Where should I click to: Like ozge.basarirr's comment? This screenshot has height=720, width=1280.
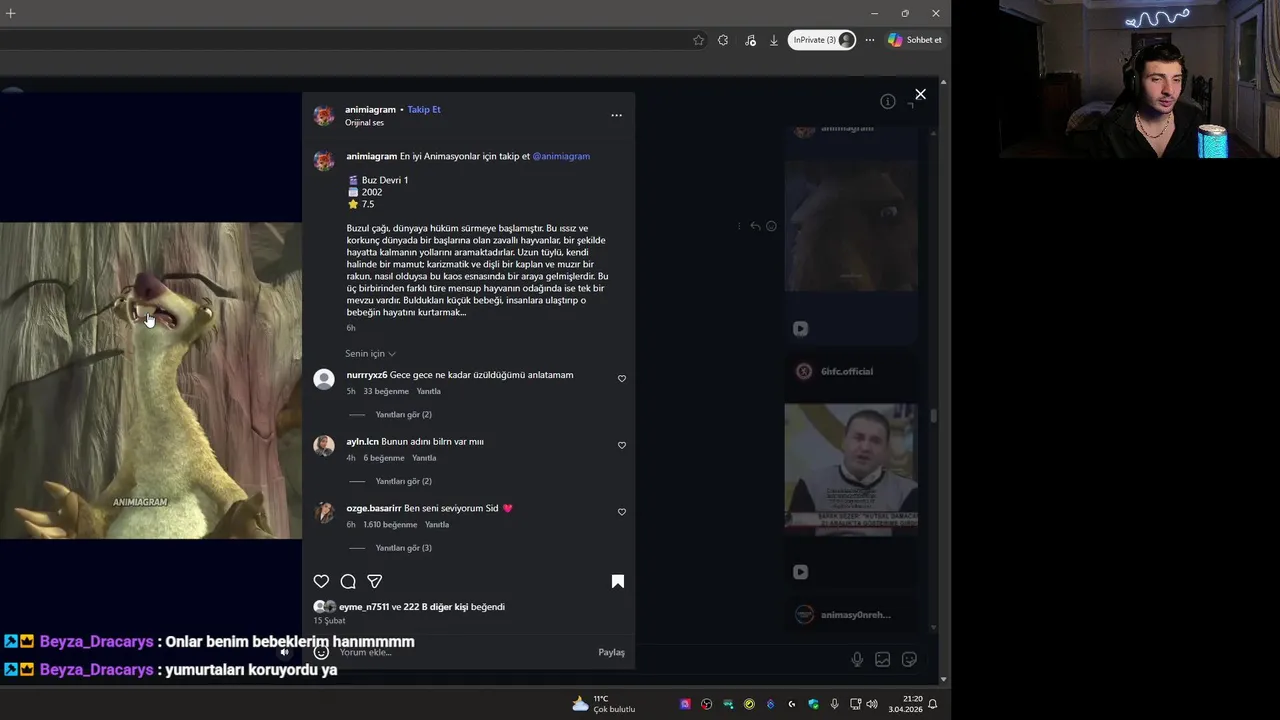coord(622,512)
